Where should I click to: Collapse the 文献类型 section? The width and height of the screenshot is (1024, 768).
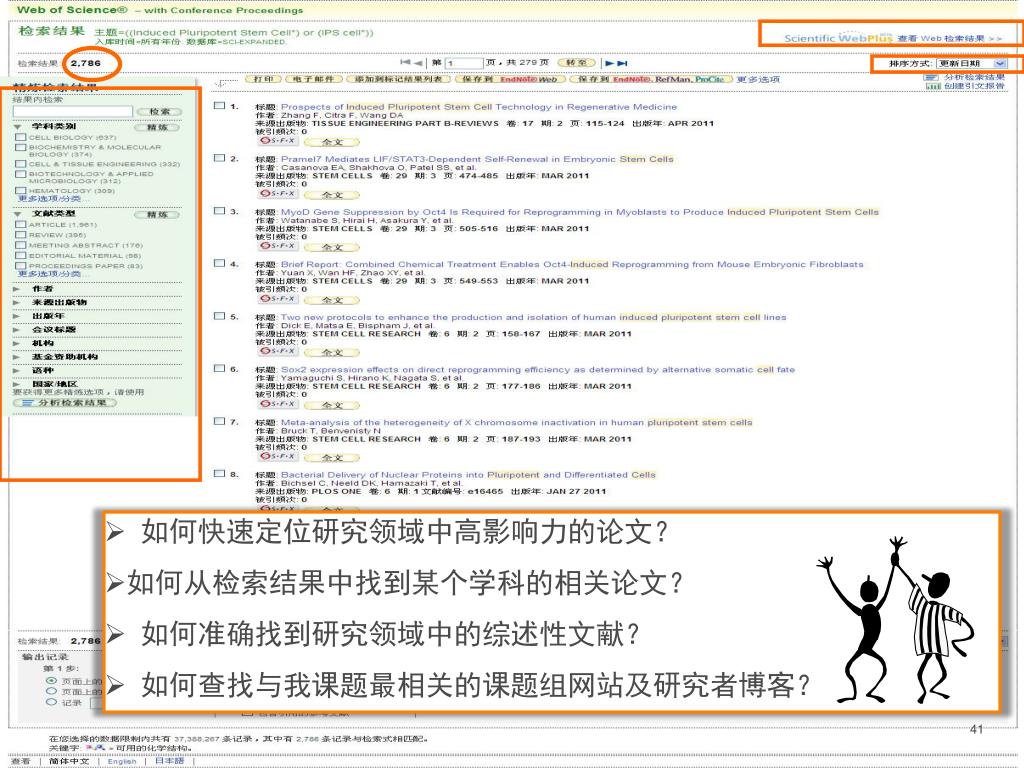(x=18, y=214)
